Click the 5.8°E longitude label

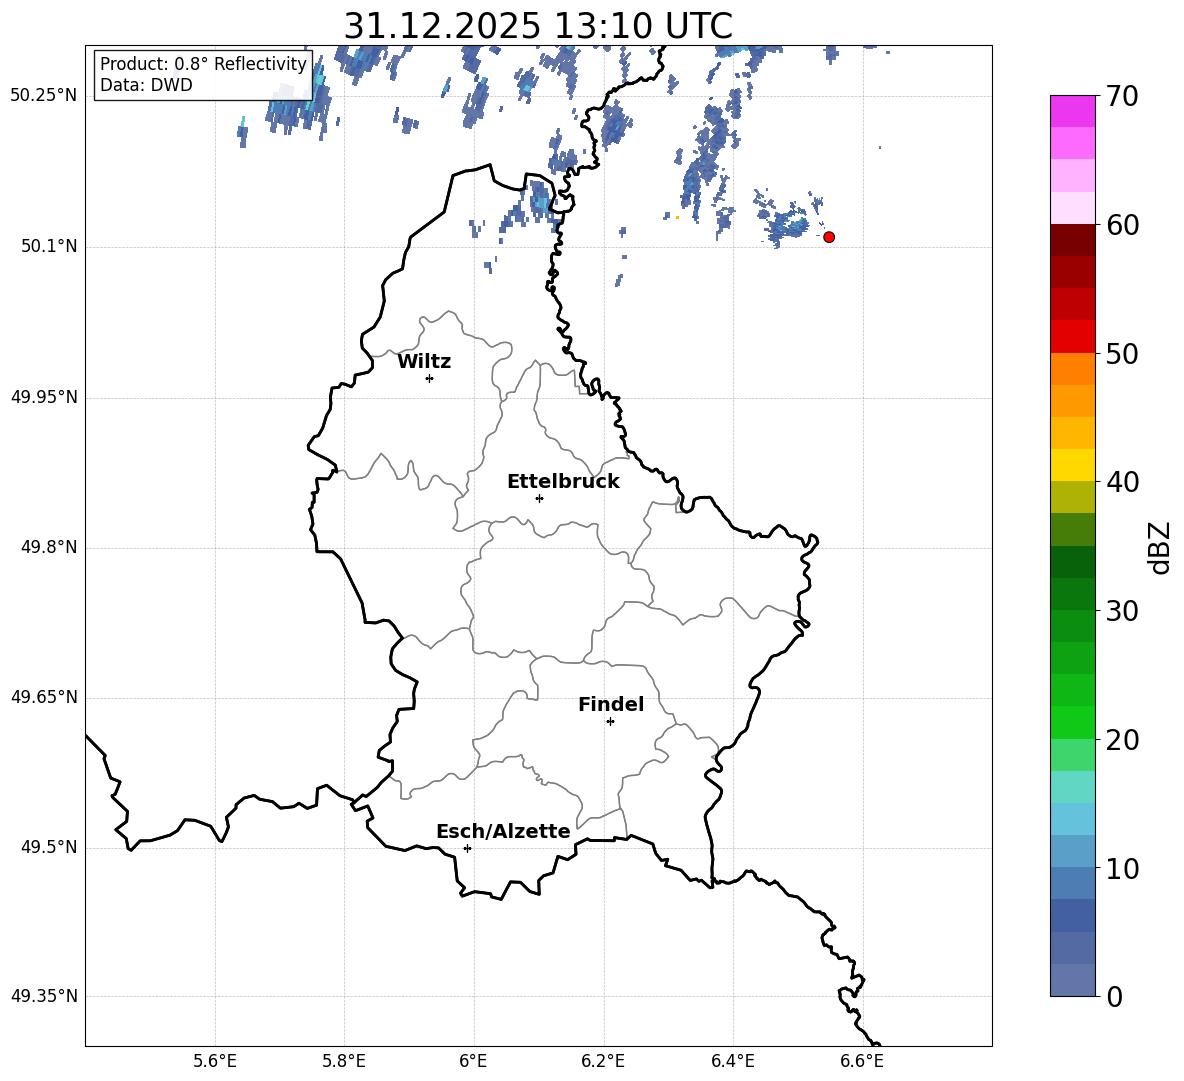(x=344, y=1061)
